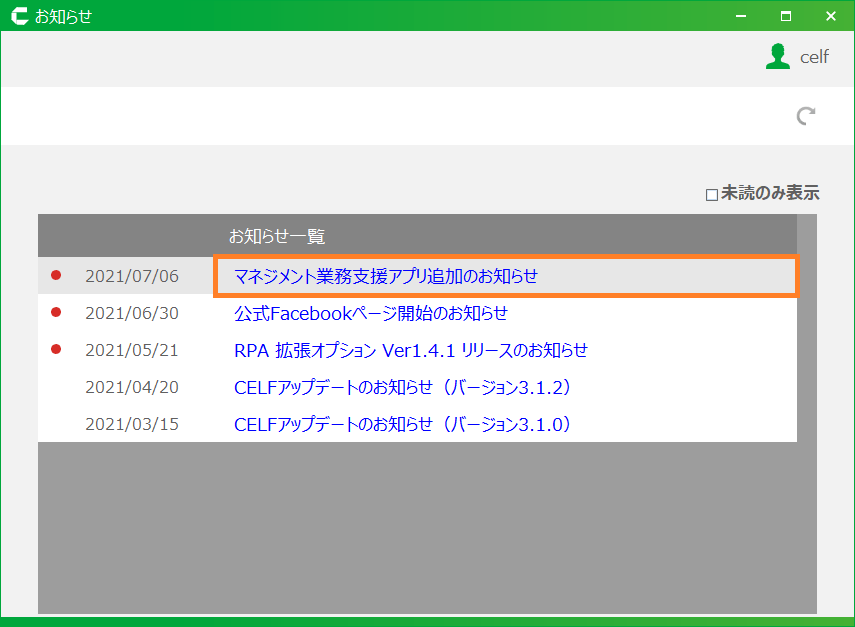Enable the 未読のみ表示 checkbox
855x627 pixels.
click(x=712, y=195)
